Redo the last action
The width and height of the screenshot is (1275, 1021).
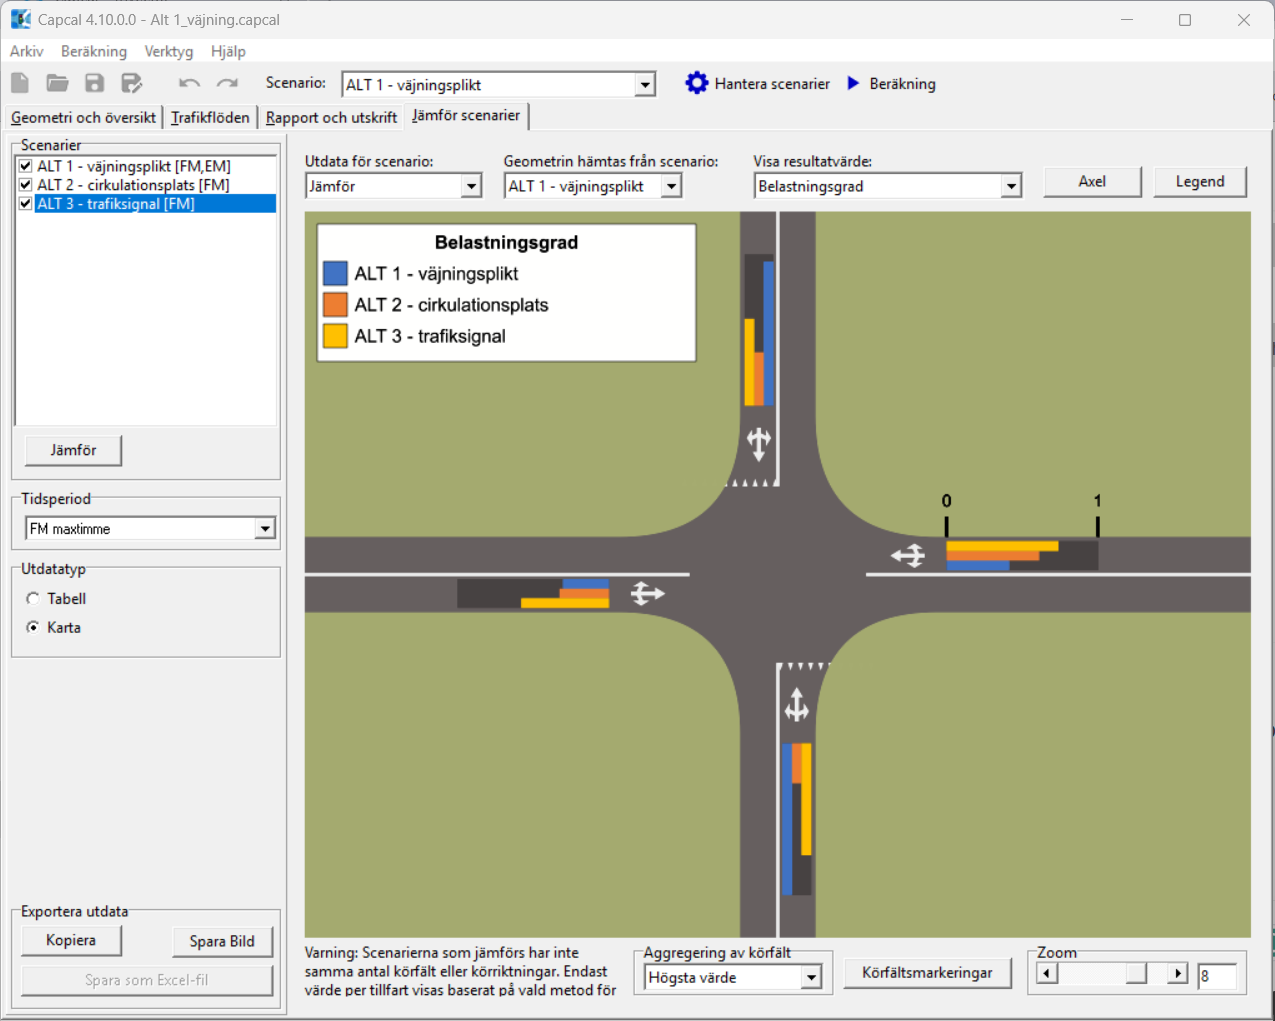tap(228, 83)
